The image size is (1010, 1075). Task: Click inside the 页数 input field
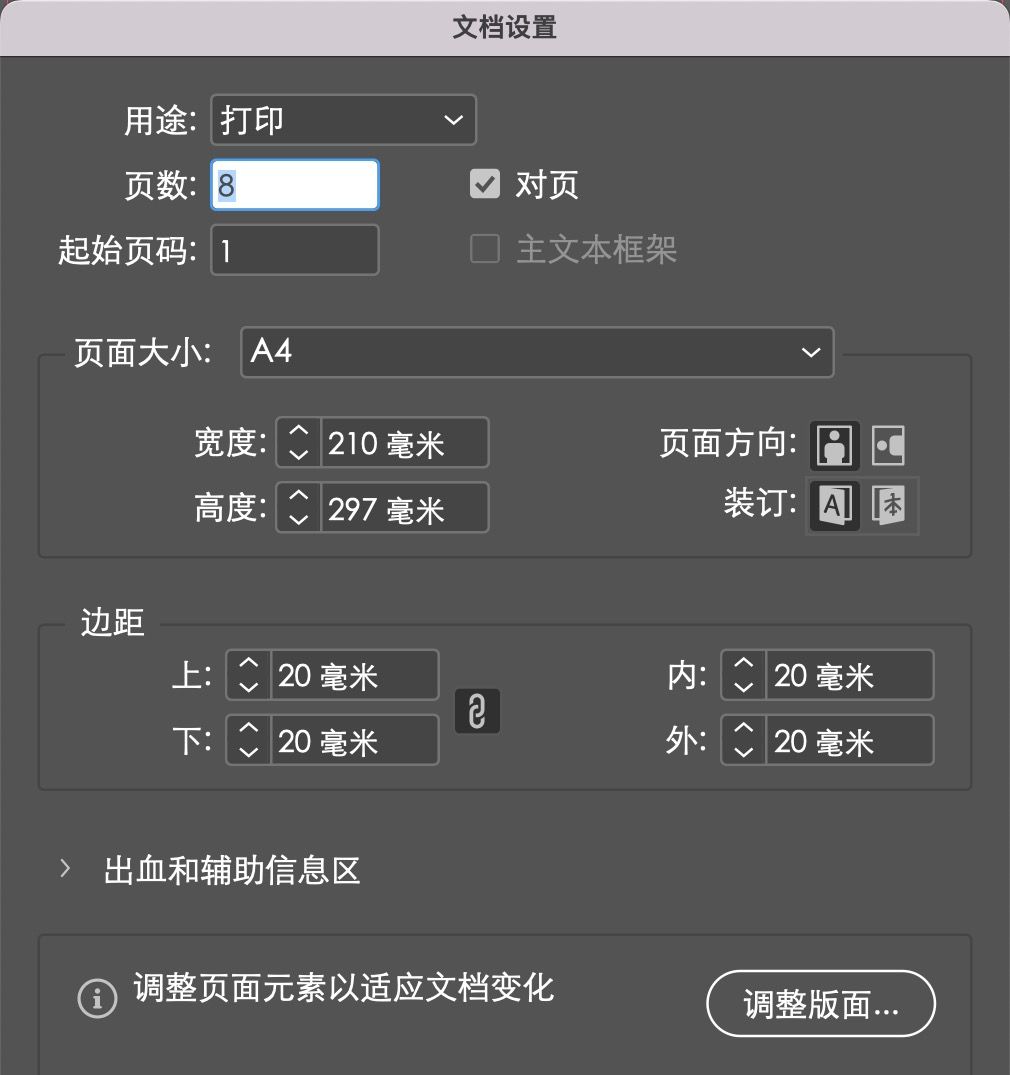tap(295, 184)
